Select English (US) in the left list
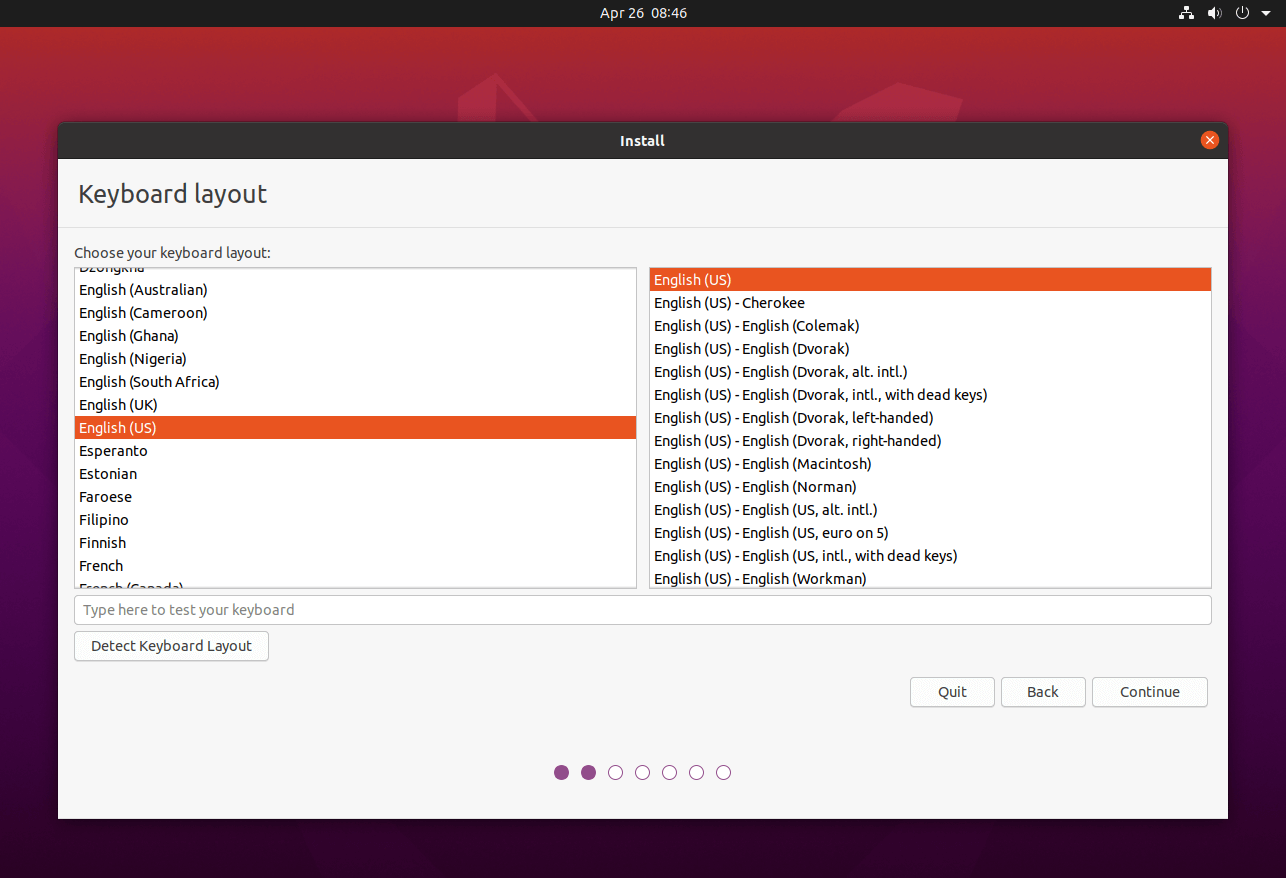The height and width of the screenshot is (878, 1286). point(355,428)
